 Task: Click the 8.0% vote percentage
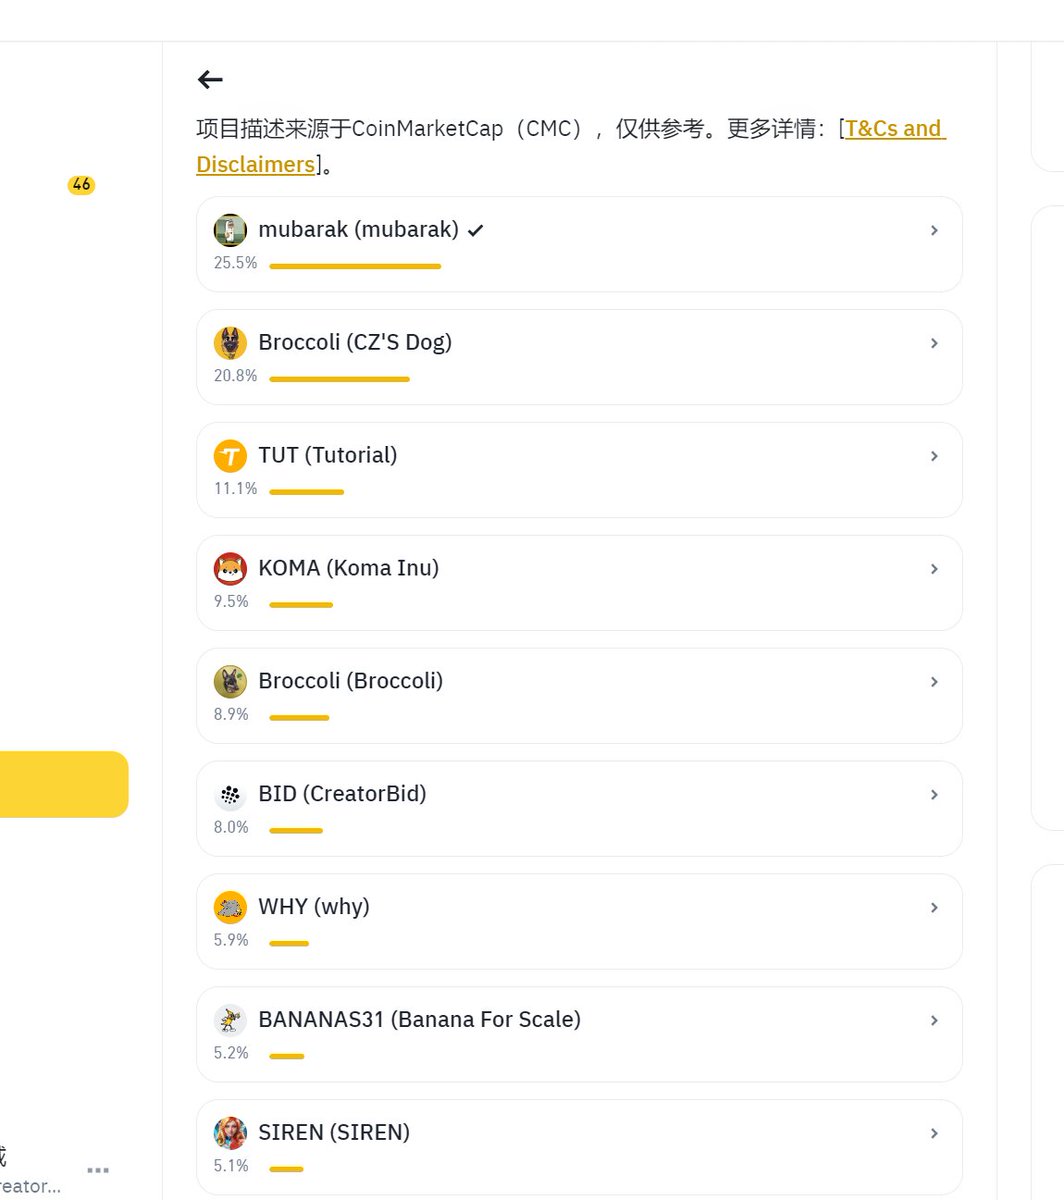tap(231, 828)
